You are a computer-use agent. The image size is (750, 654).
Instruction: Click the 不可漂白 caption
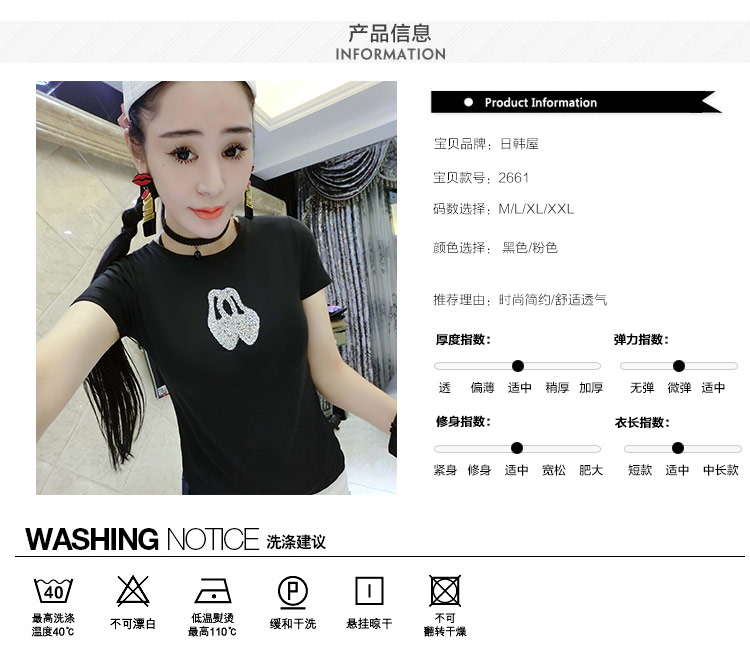133,624
